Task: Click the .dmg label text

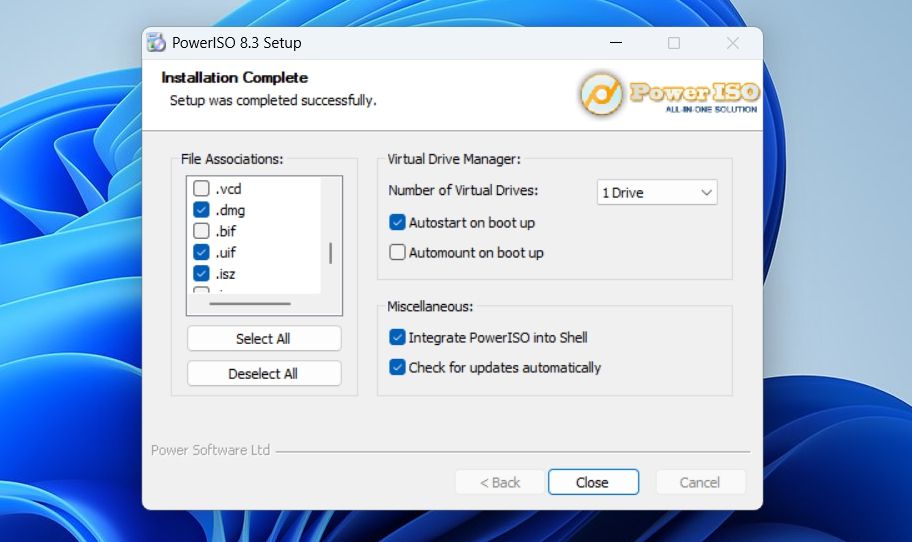Action: [230, 211]
